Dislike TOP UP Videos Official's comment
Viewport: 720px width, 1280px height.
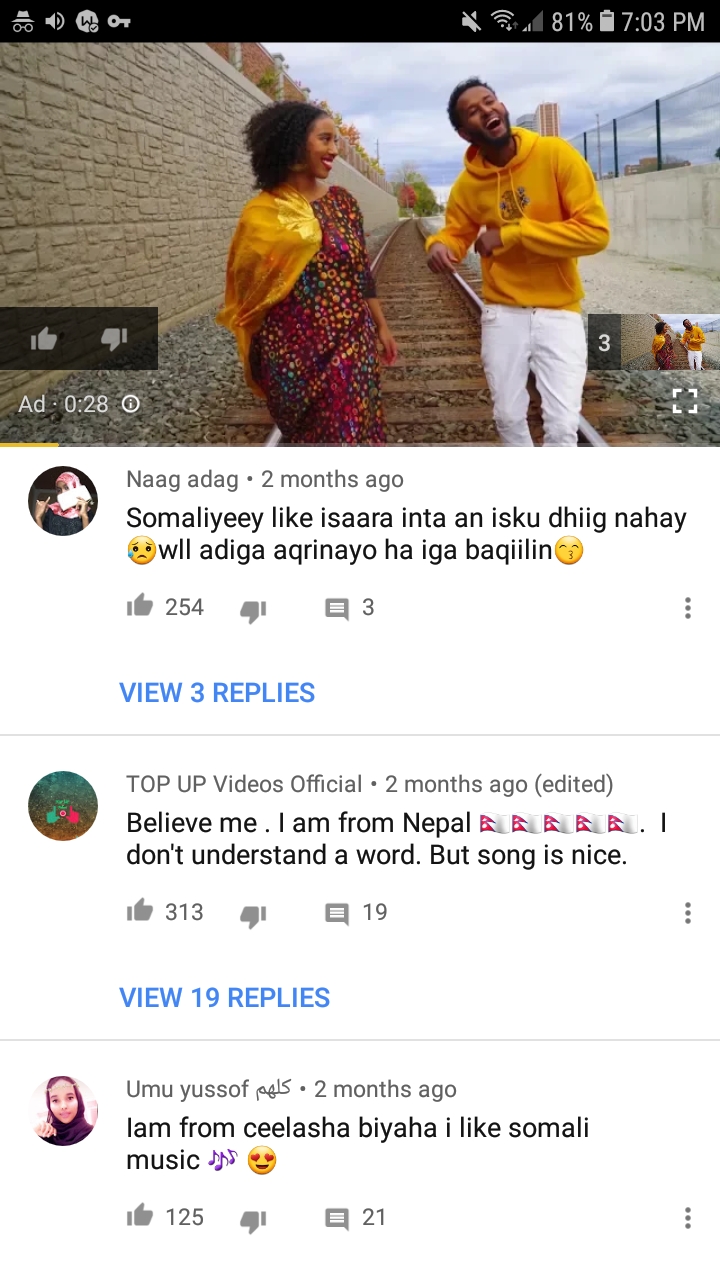(253, 914)
